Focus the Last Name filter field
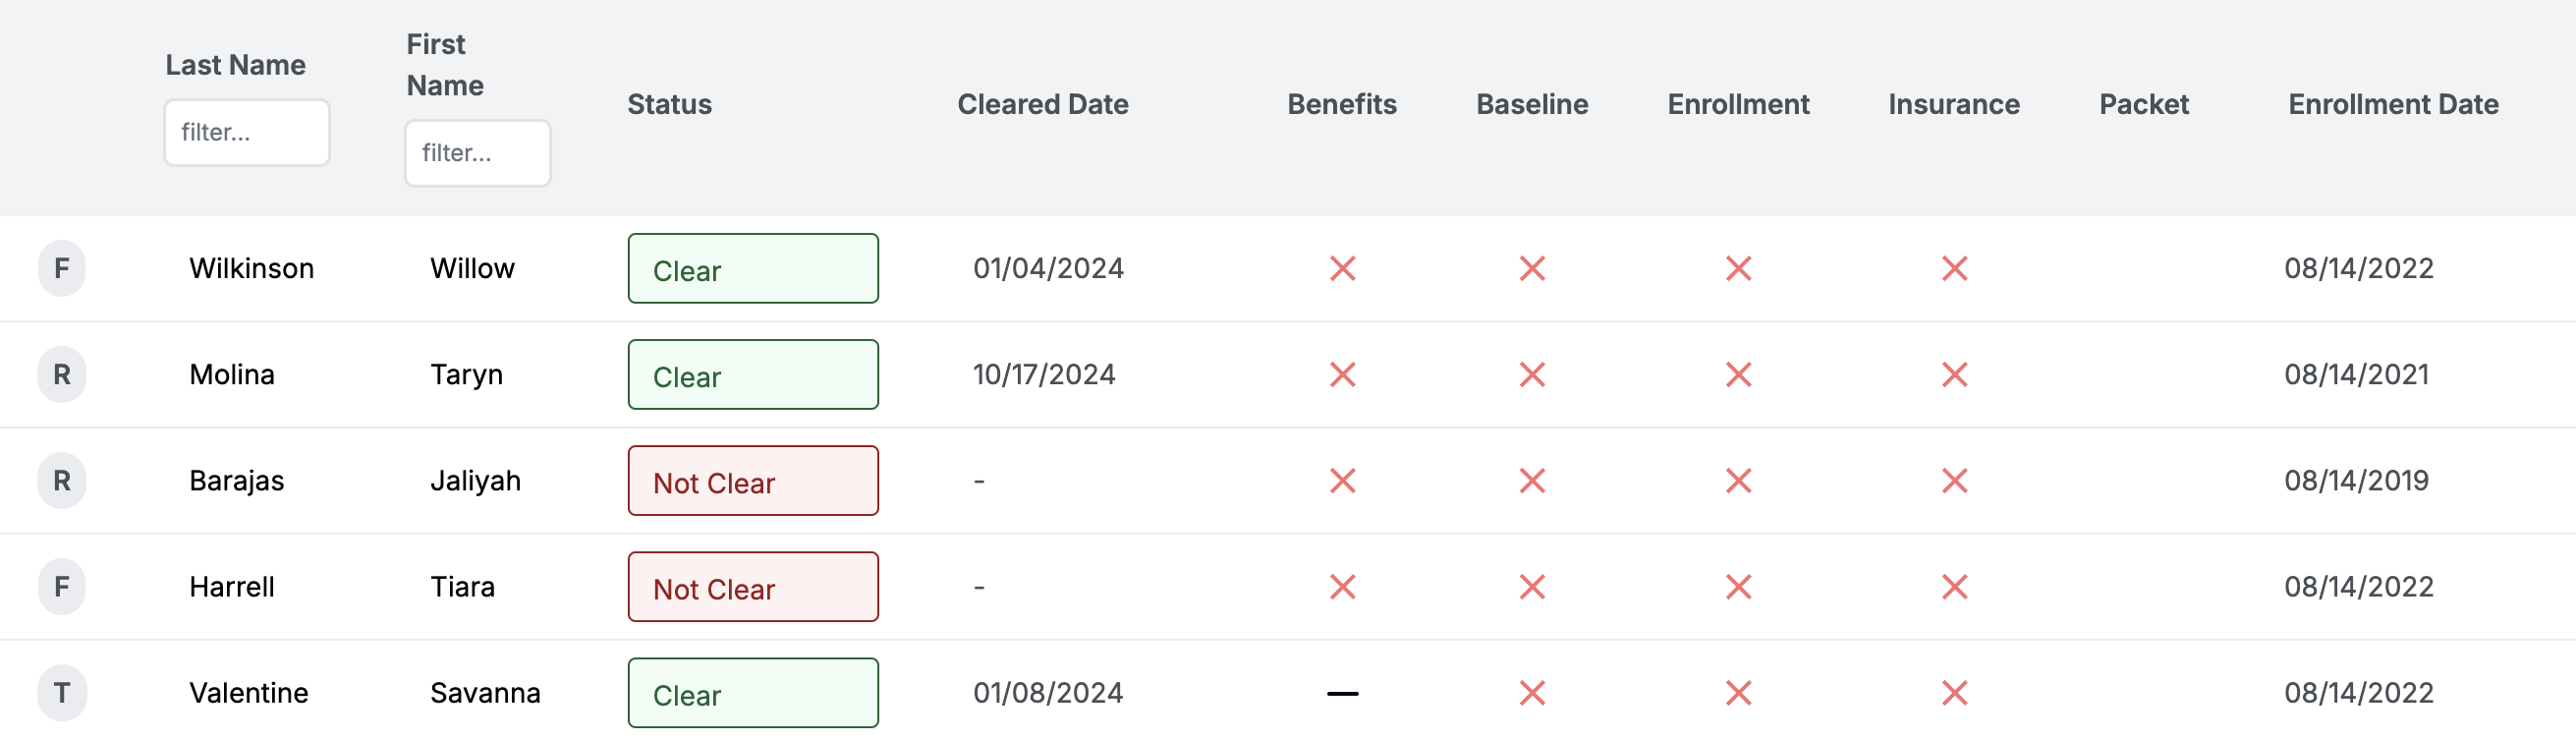 click(x=246, y=132)
